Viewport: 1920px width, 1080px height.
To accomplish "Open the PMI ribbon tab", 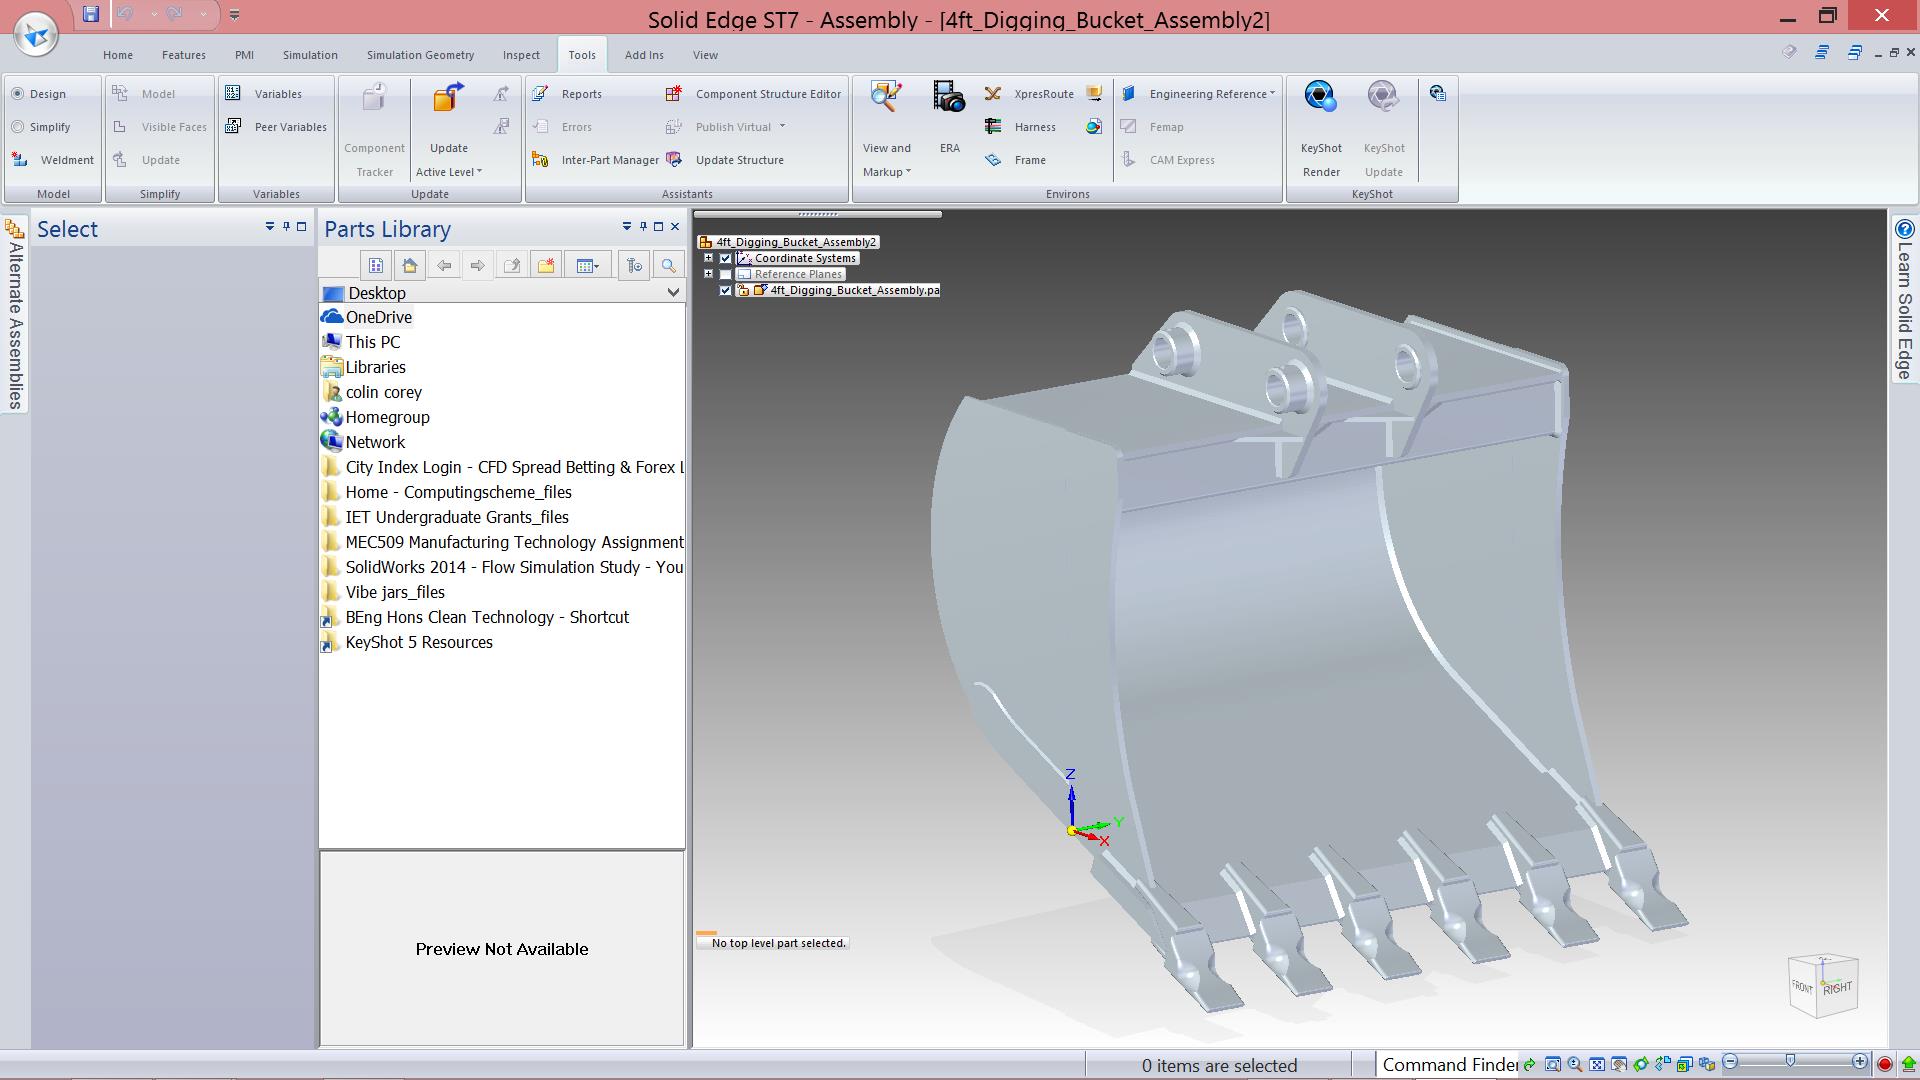I will 244,55.
